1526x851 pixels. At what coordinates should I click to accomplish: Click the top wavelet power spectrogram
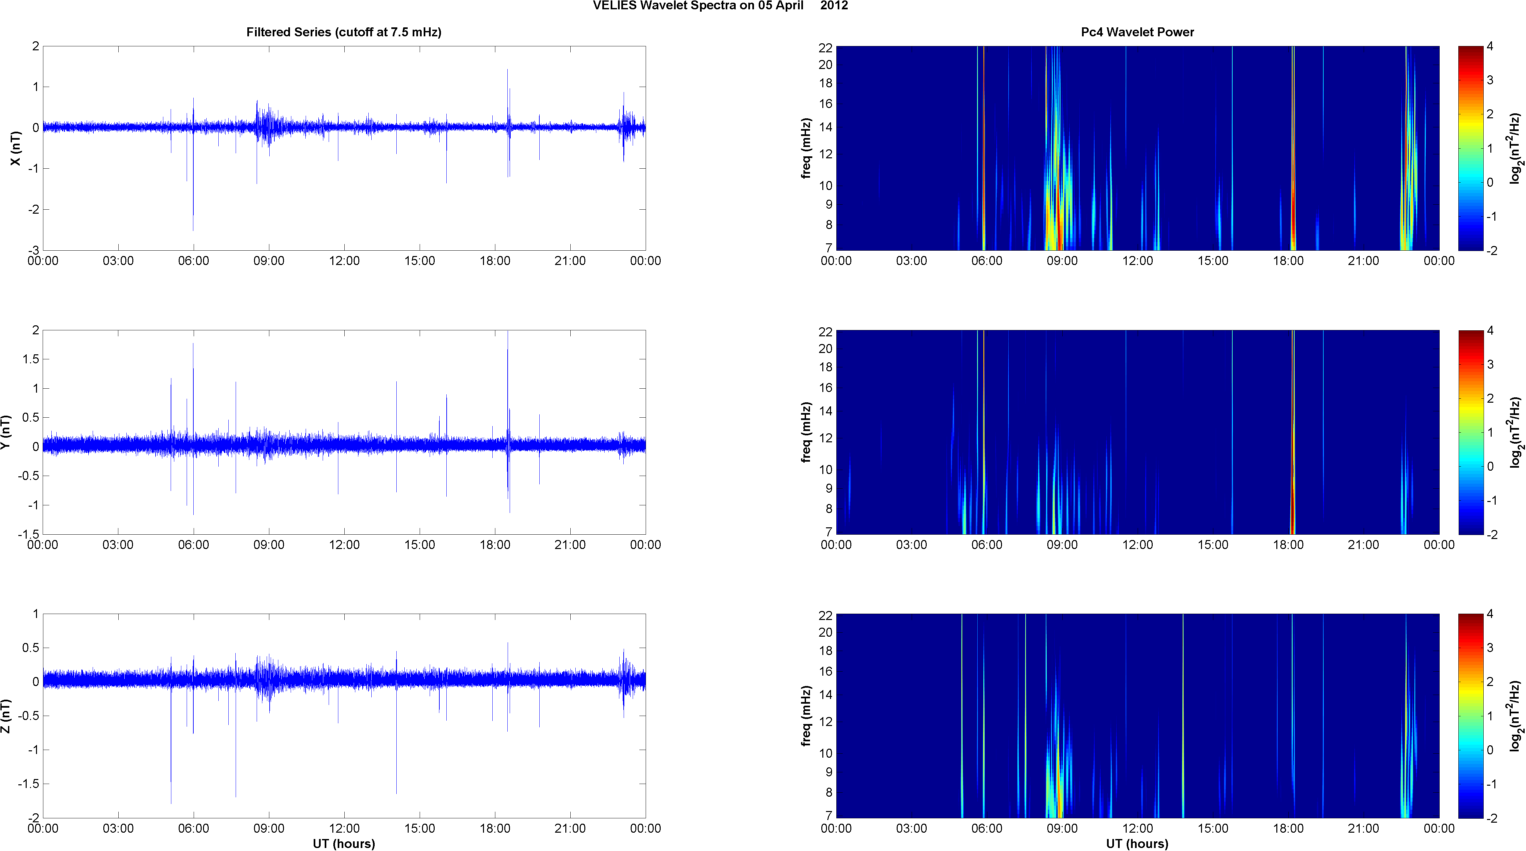(x=1137, y=148)
